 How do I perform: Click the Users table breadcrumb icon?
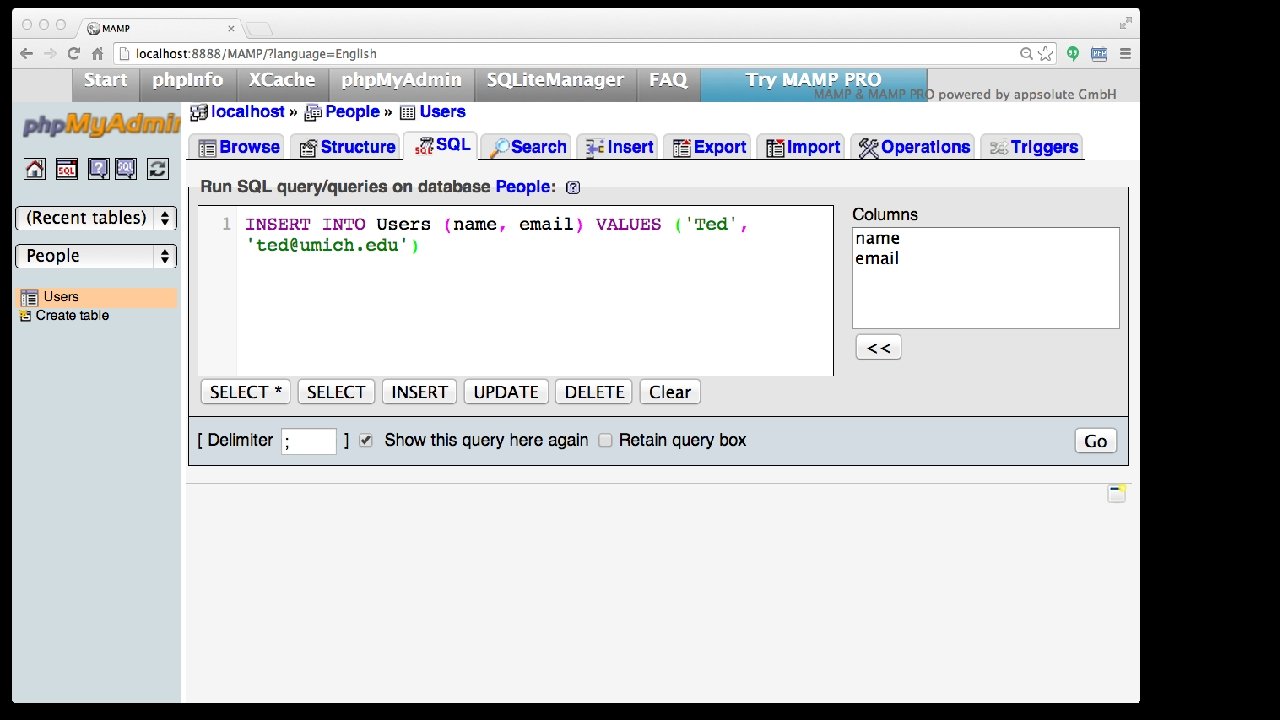pos(407,112)
